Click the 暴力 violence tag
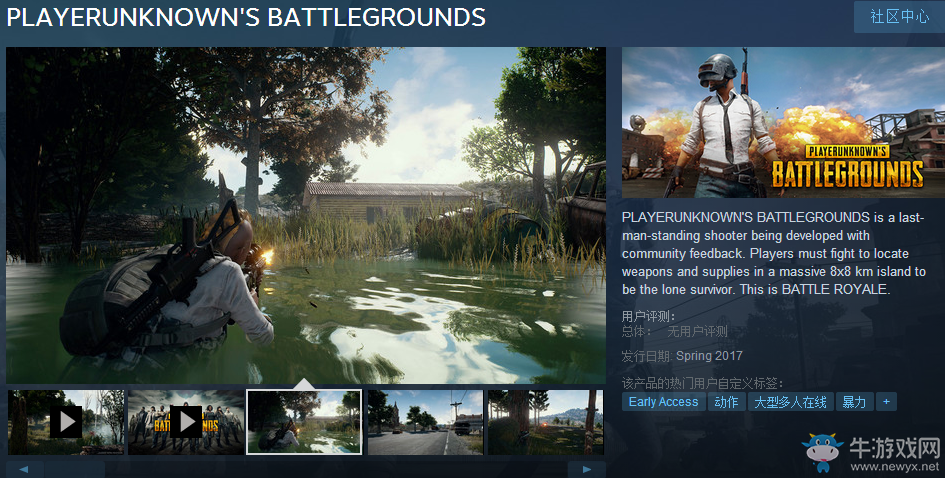 point(855,402)
